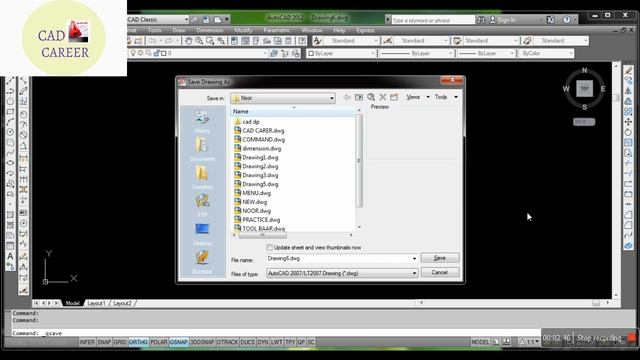Toggle INFER in the status bar
Image resolution: width=640 pixels, height=360 pixels.
point(87,342)
